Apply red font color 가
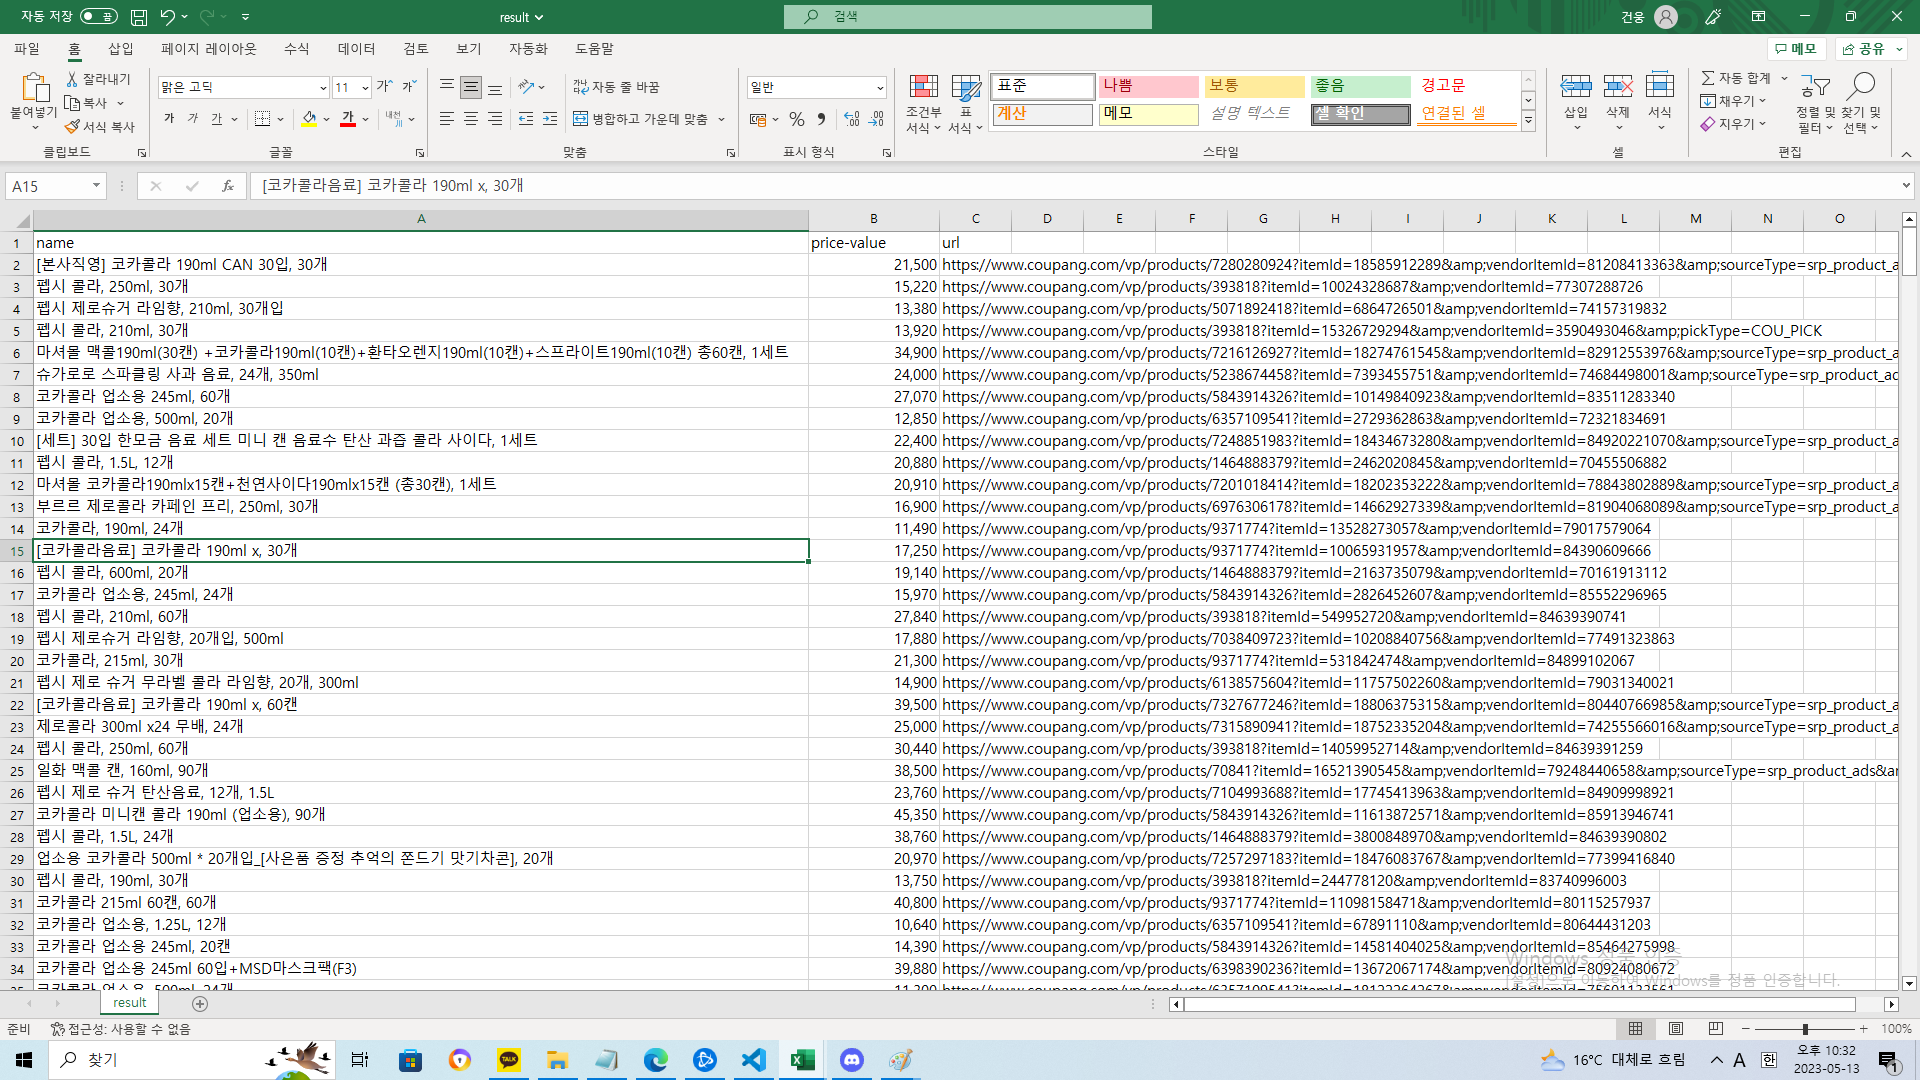This screenshot has width=1920, height=1080. pyautogui.click(x=348, y=119)
